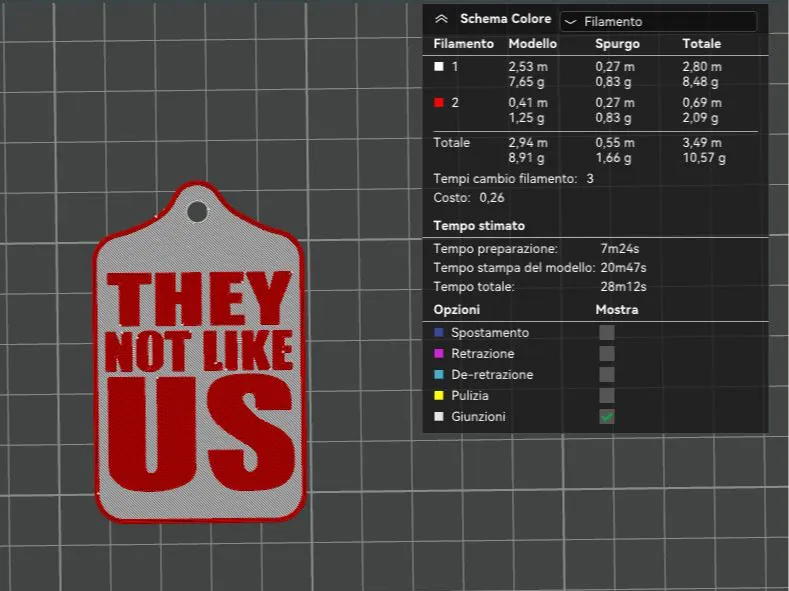Toggle the Spostamento display checkbox
789x591 pixels.
tap(607, 332)
